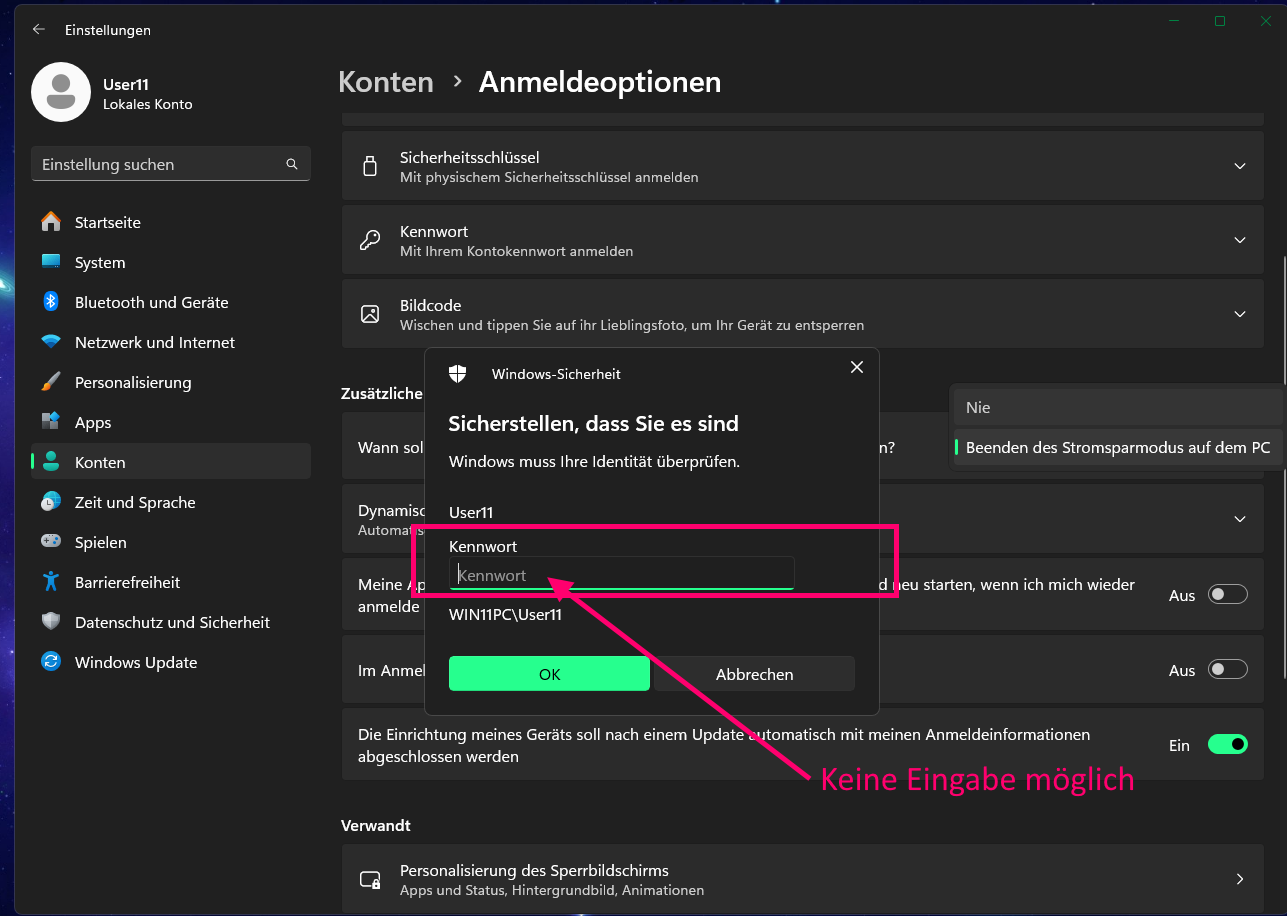Click the 'Einstellung suchen' search box

tap(171, 164)
